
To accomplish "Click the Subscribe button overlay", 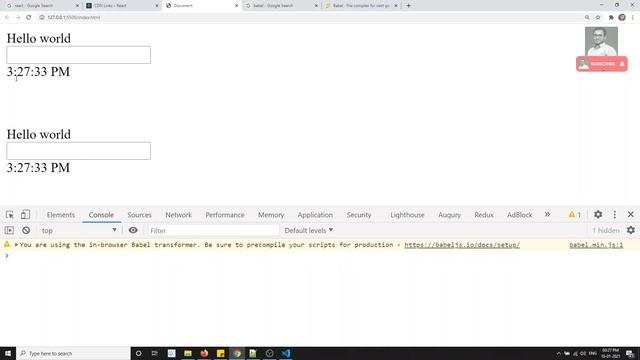I will coord(602,64).
